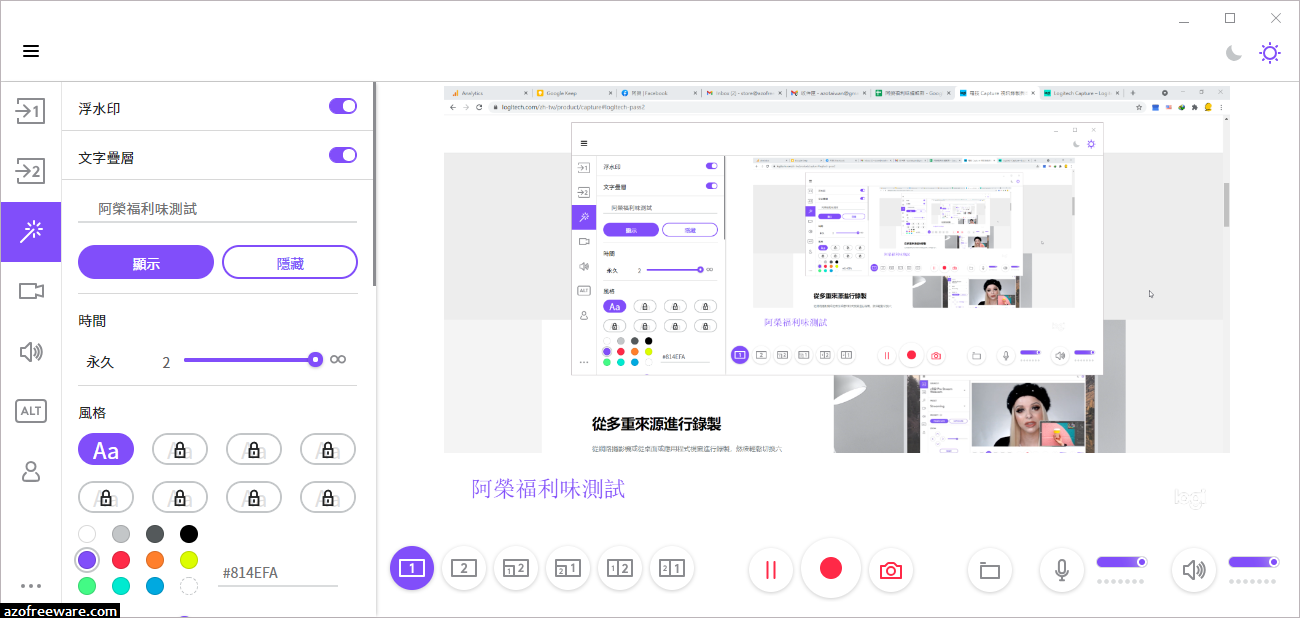Viewport: 1300px width, 618px height.
Task: Select Source 1 in the left sidebar
Action: click(x=31, y=111)
